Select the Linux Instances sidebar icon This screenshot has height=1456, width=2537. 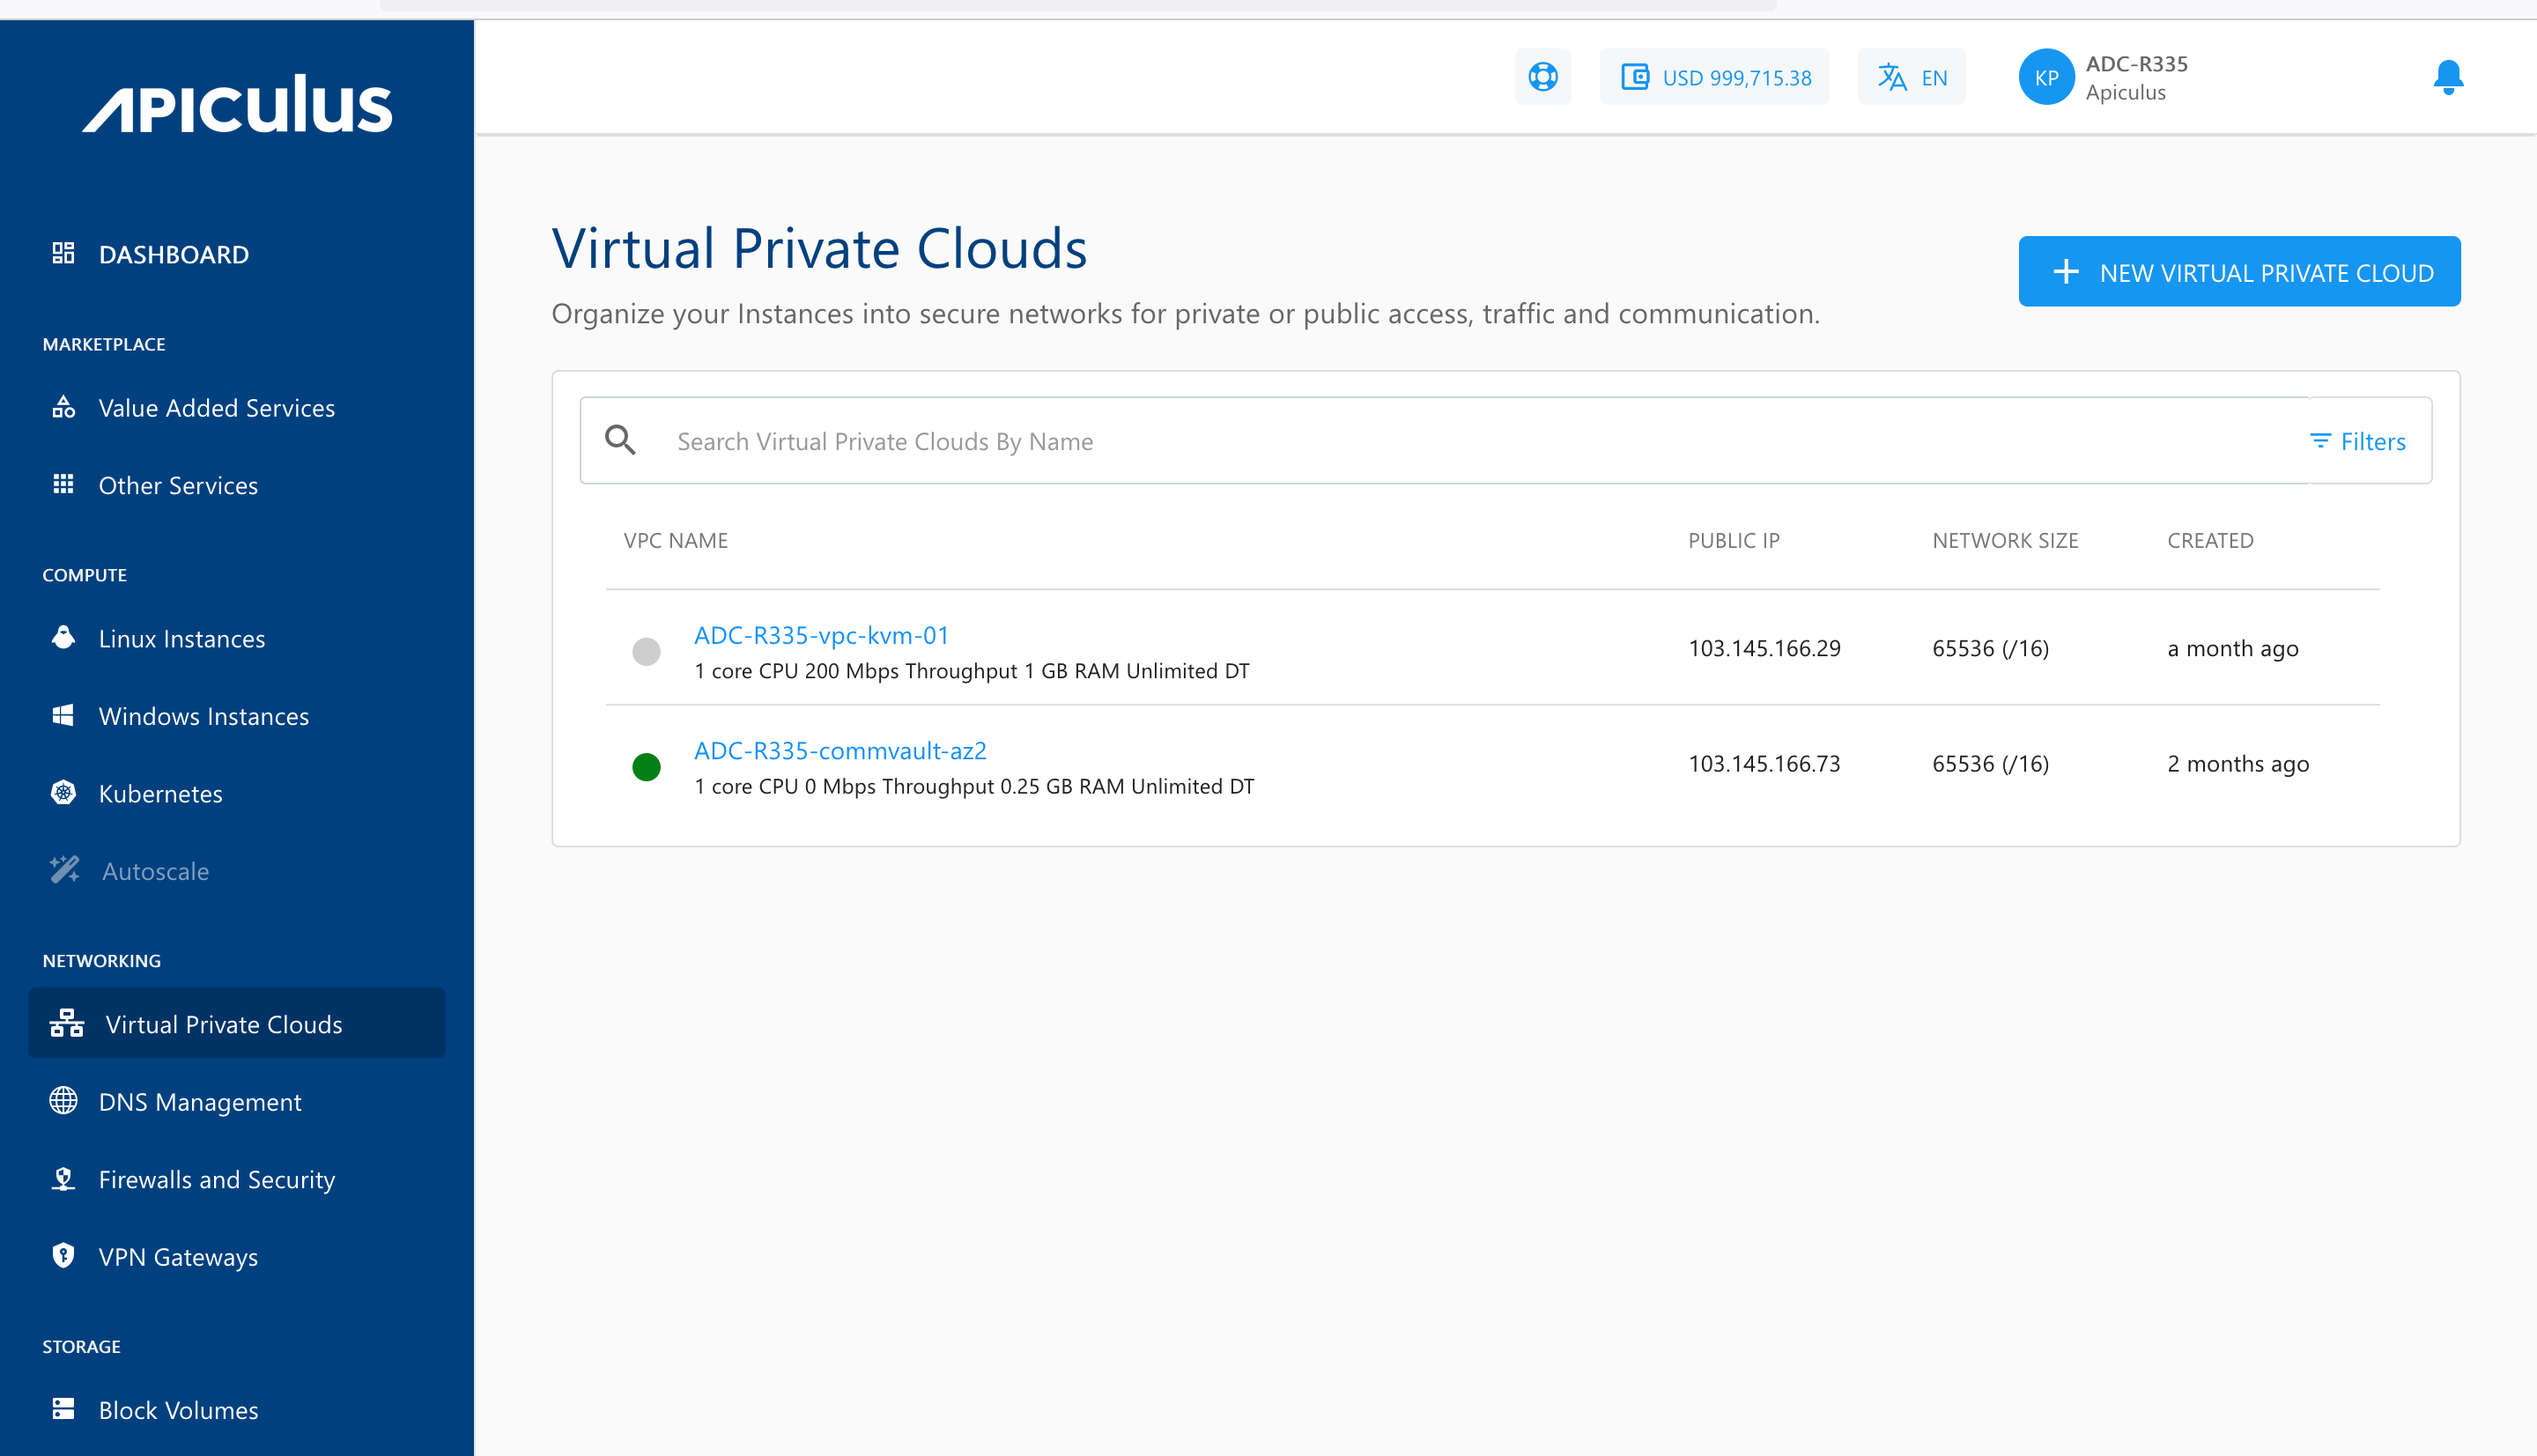coord(63,638)
